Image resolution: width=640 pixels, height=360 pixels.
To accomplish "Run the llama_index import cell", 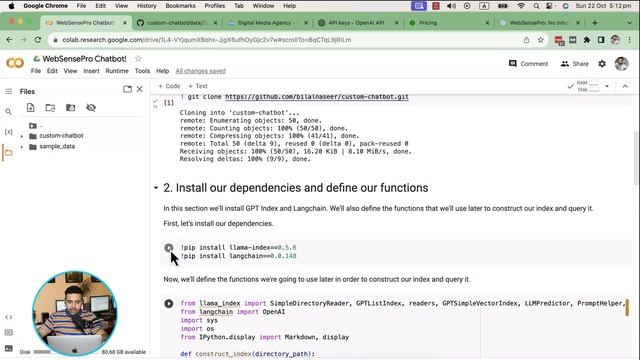I will pos(169,304).
